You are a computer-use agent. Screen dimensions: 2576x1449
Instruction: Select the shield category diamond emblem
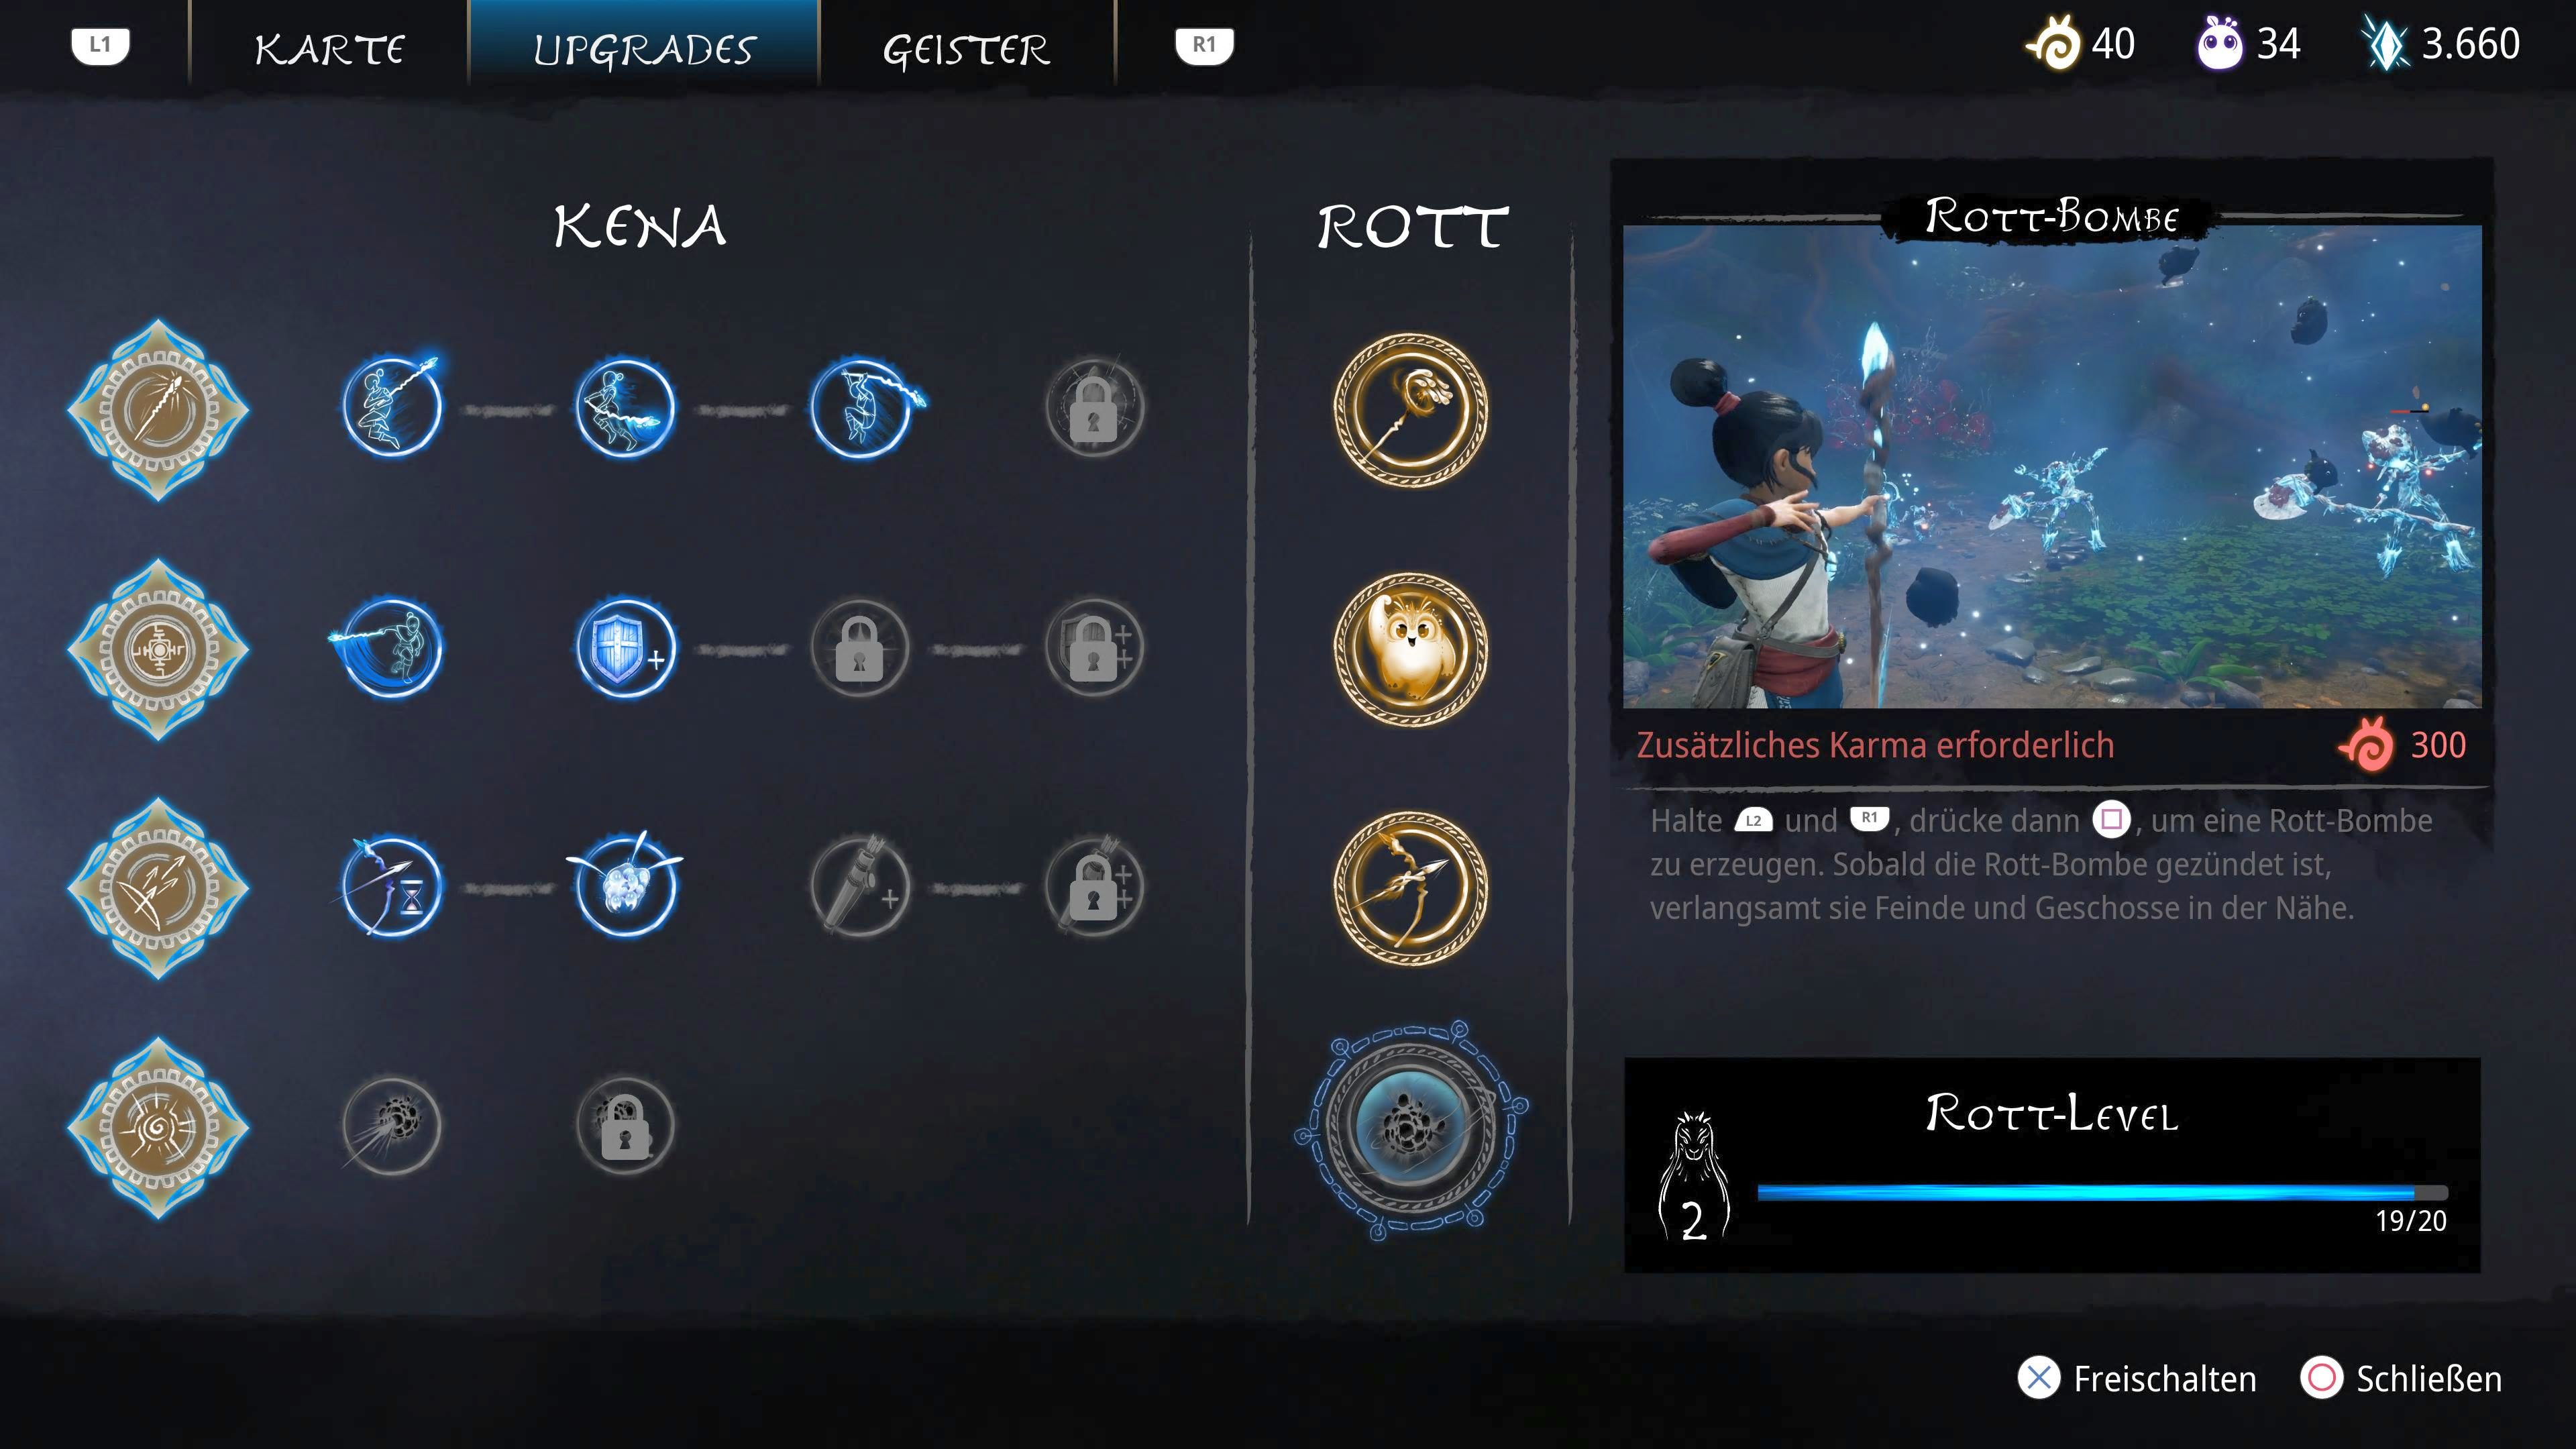tap(158, 649)
